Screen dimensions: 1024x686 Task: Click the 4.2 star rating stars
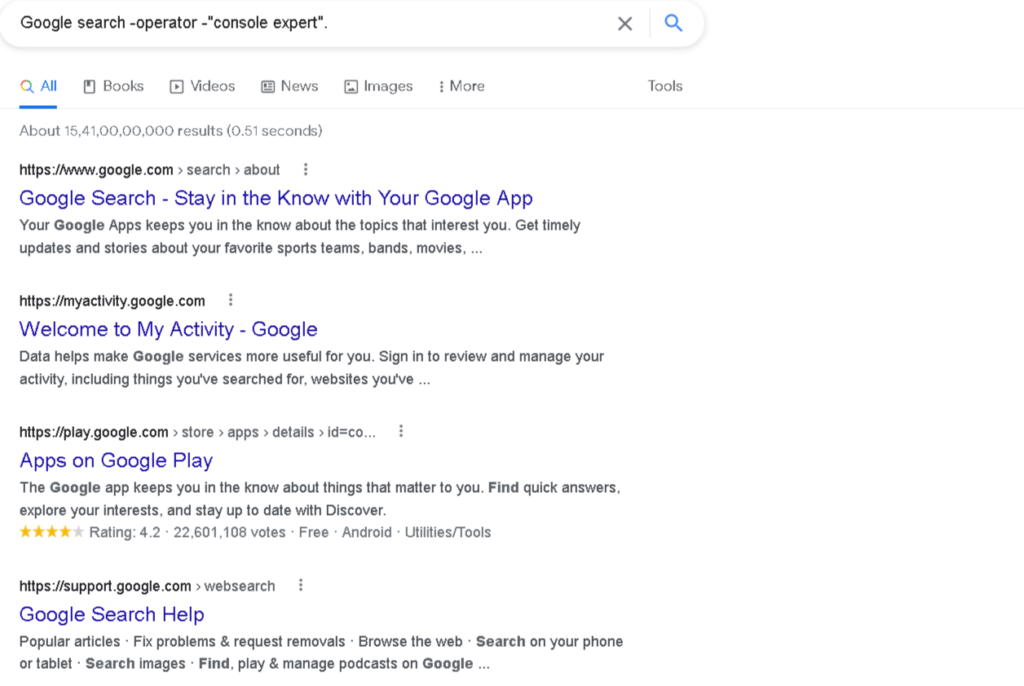pyautogui.click(x=50, y=532)
